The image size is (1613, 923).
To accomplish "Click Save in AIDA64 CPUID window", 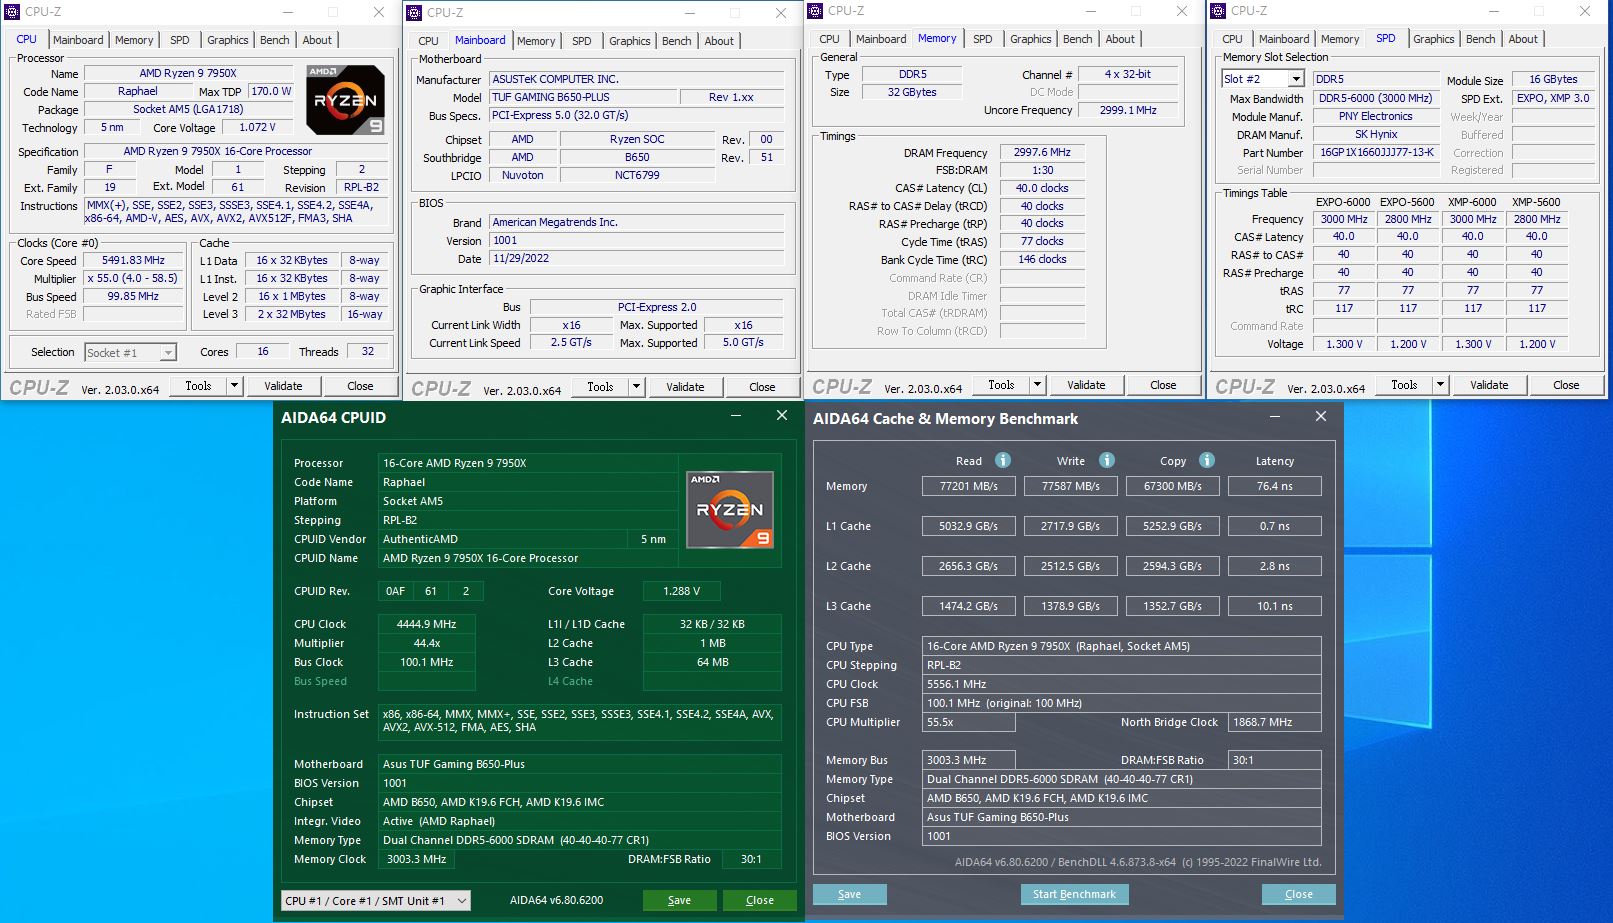I will (x=679, y=900).
